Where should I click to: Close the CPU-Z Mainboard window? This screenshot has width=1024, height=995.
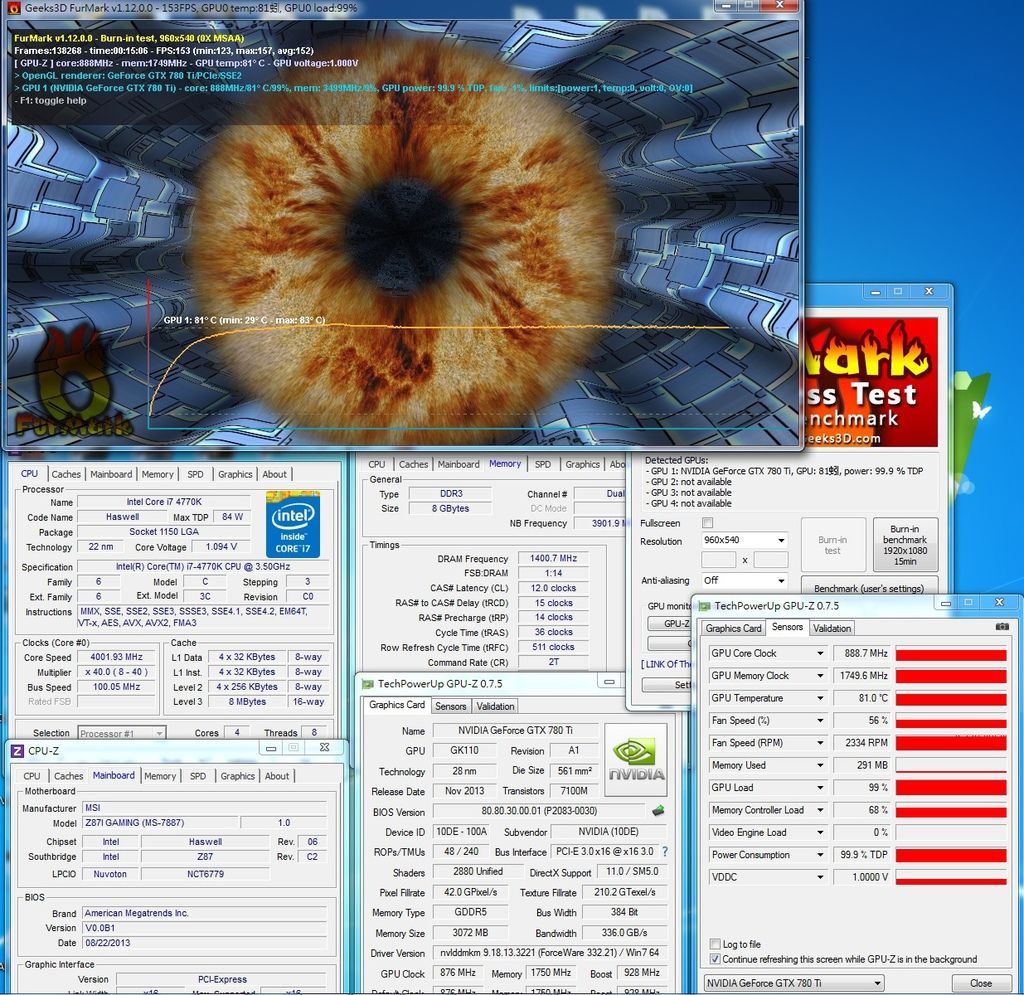point(325,748)
